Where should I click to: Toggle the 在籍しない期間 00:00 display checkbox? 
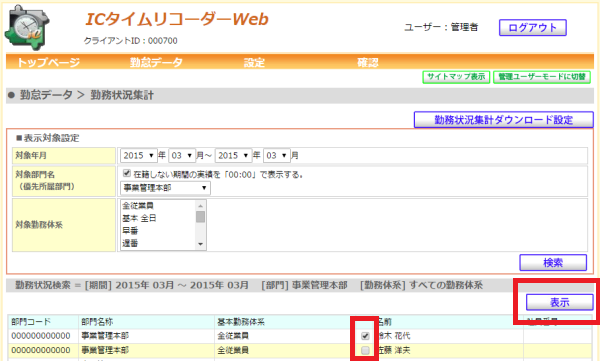pyautogui.click(x=127, y=173)
